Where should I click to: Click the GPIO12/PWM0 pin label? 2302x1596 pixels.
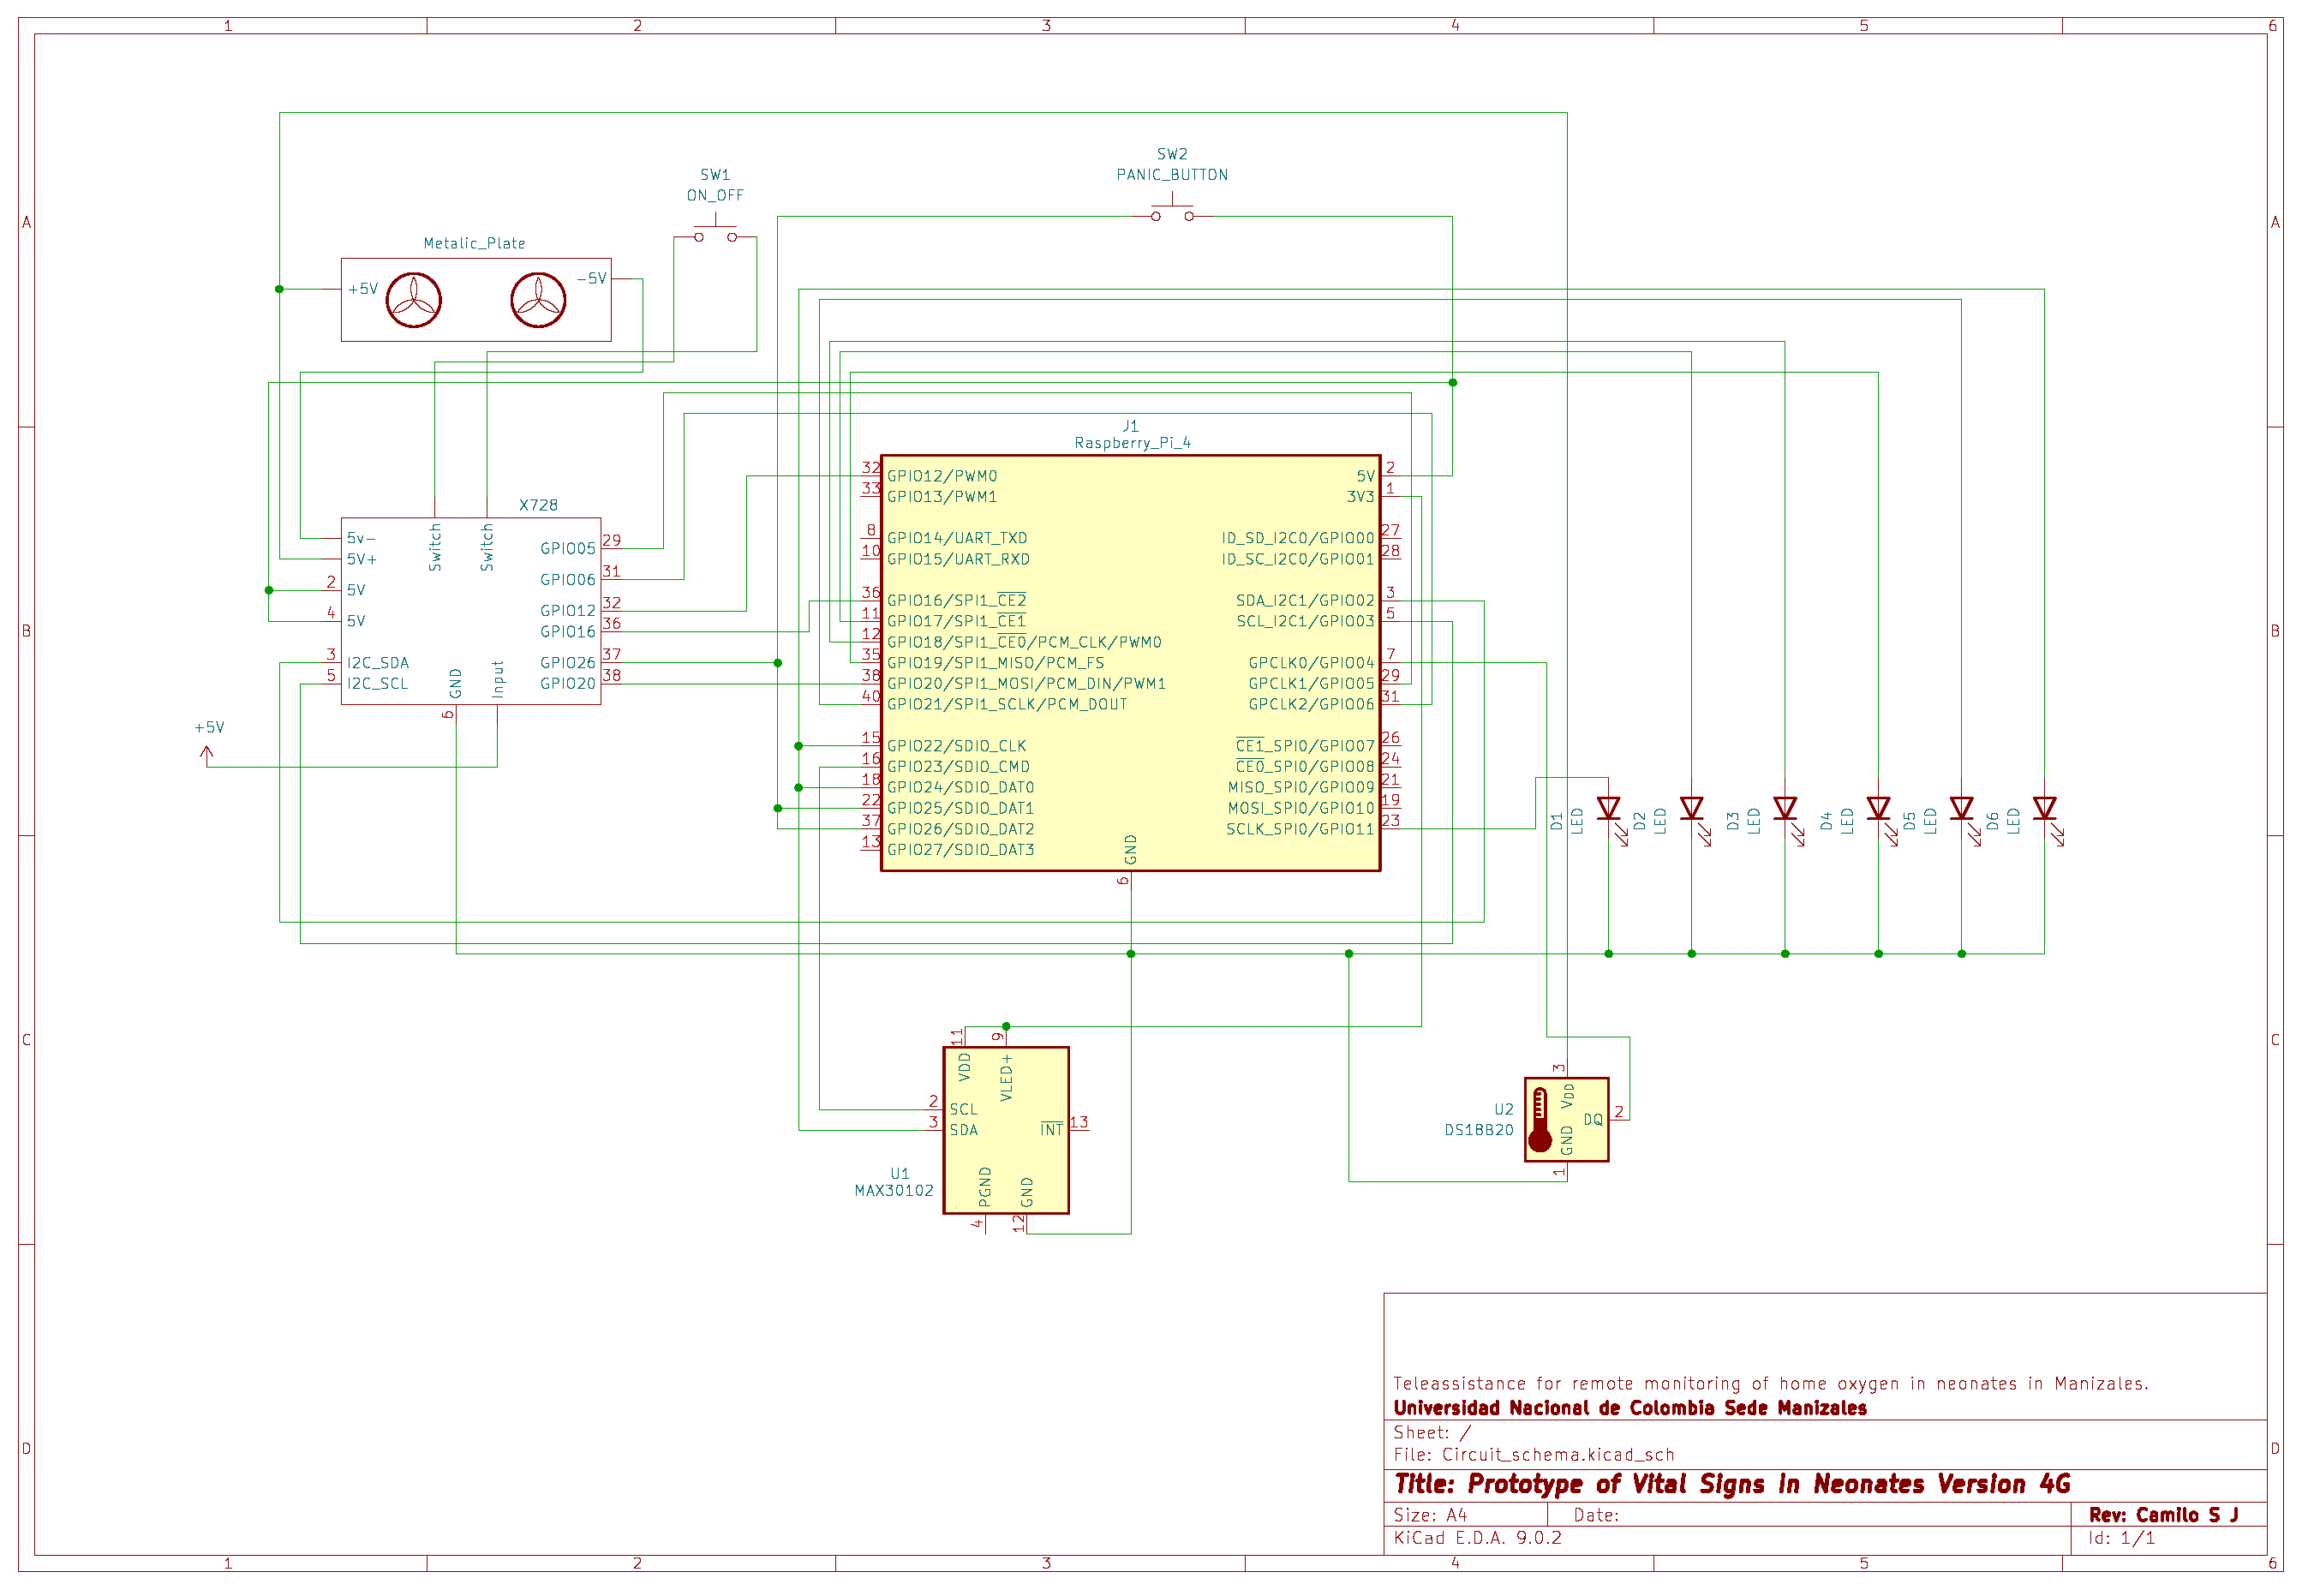click(941, 476)
